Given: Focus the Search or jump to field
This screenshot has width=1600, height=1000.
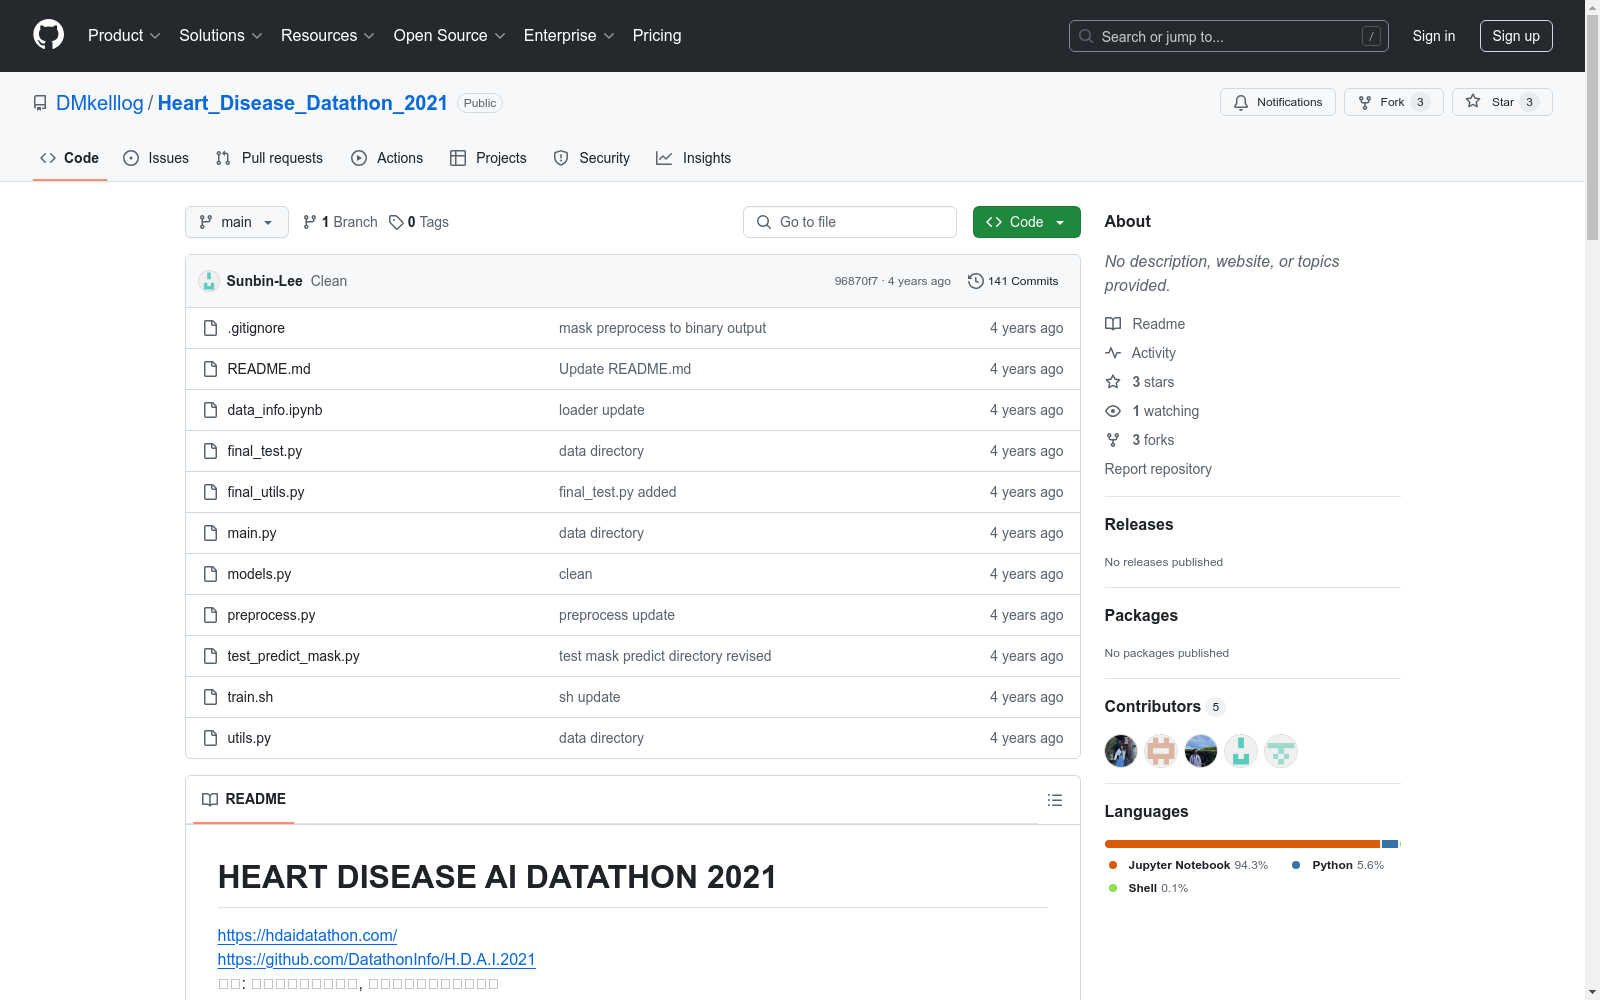Looking at the screenshot, I should pos(1228,36).
